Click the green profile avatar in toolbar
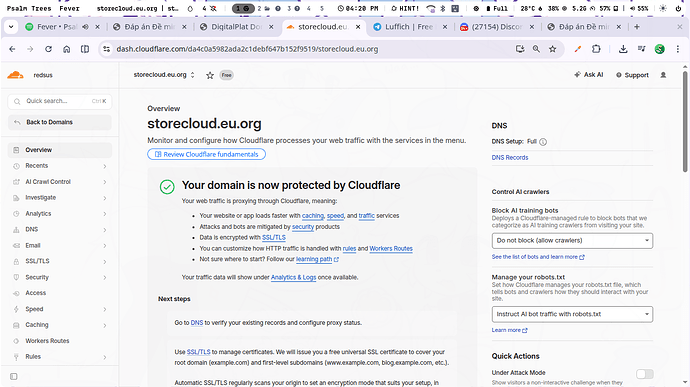690x387 pixels. click(x=659, y=49)
